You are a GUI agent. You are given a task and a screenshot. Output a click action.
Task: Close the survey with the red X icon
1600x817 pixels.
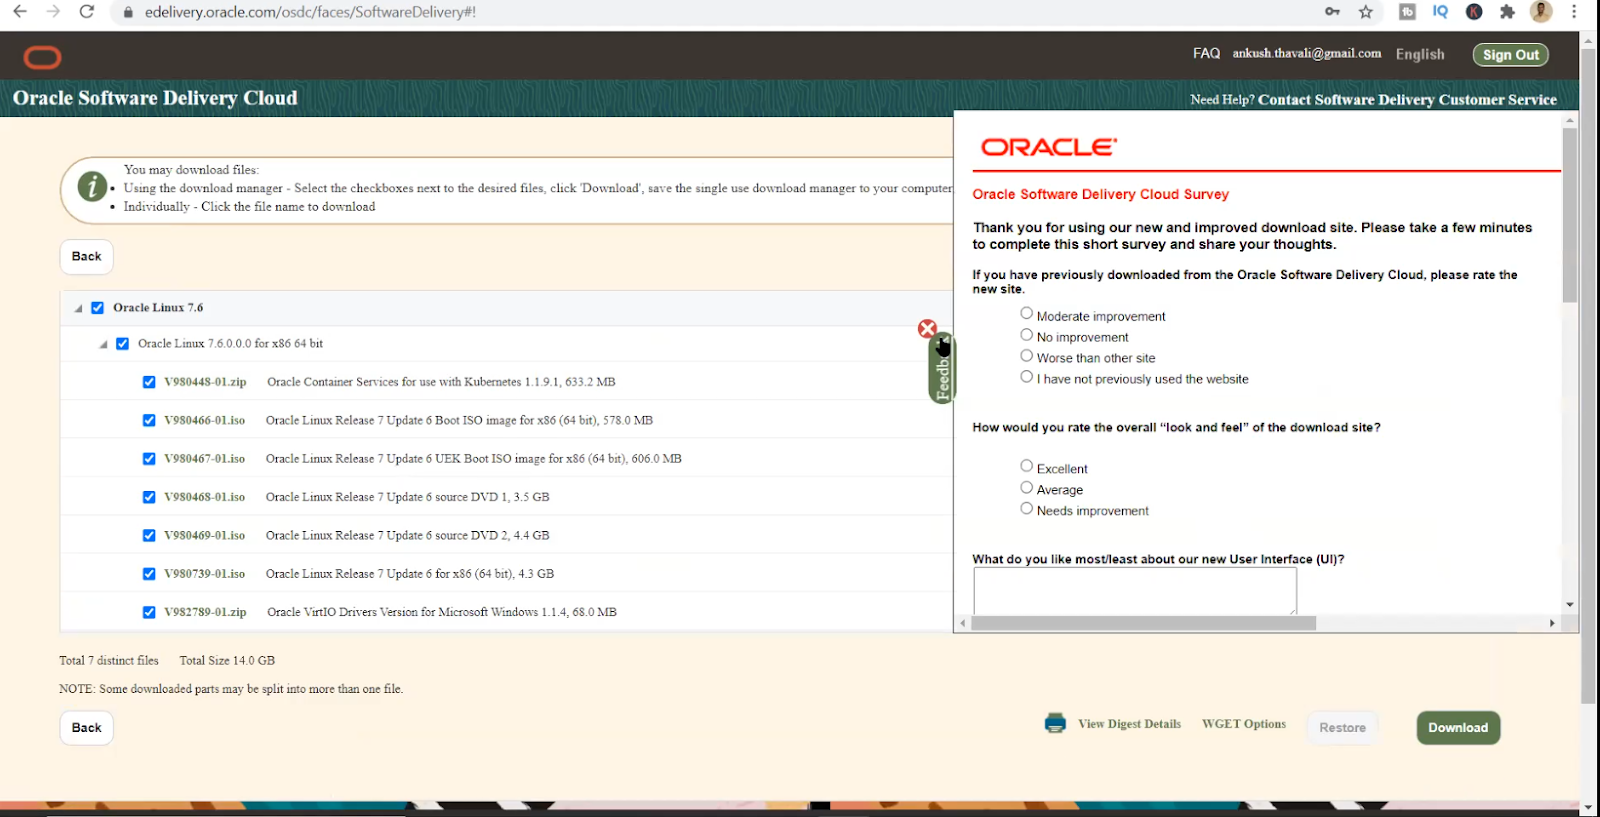click(927, 329)
